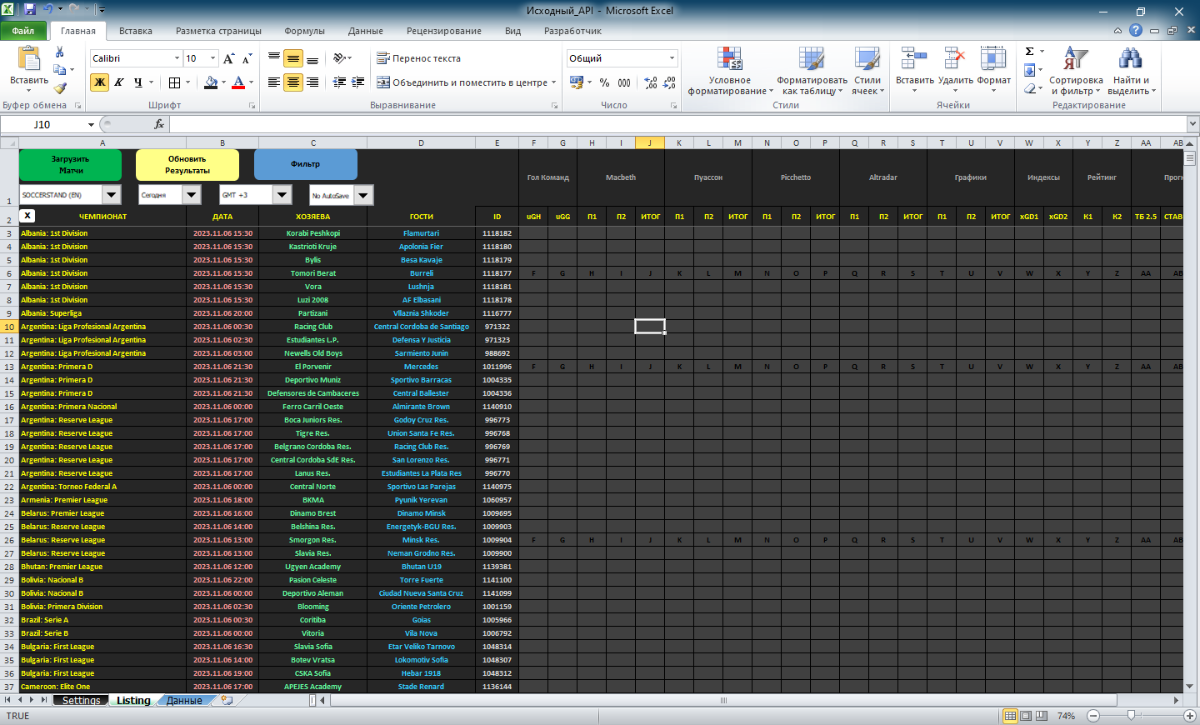This screenshot has width=1200, height=725.
Task: Open the SOCCERSTAND (EN) dropdown
Action: click(111, 194)
